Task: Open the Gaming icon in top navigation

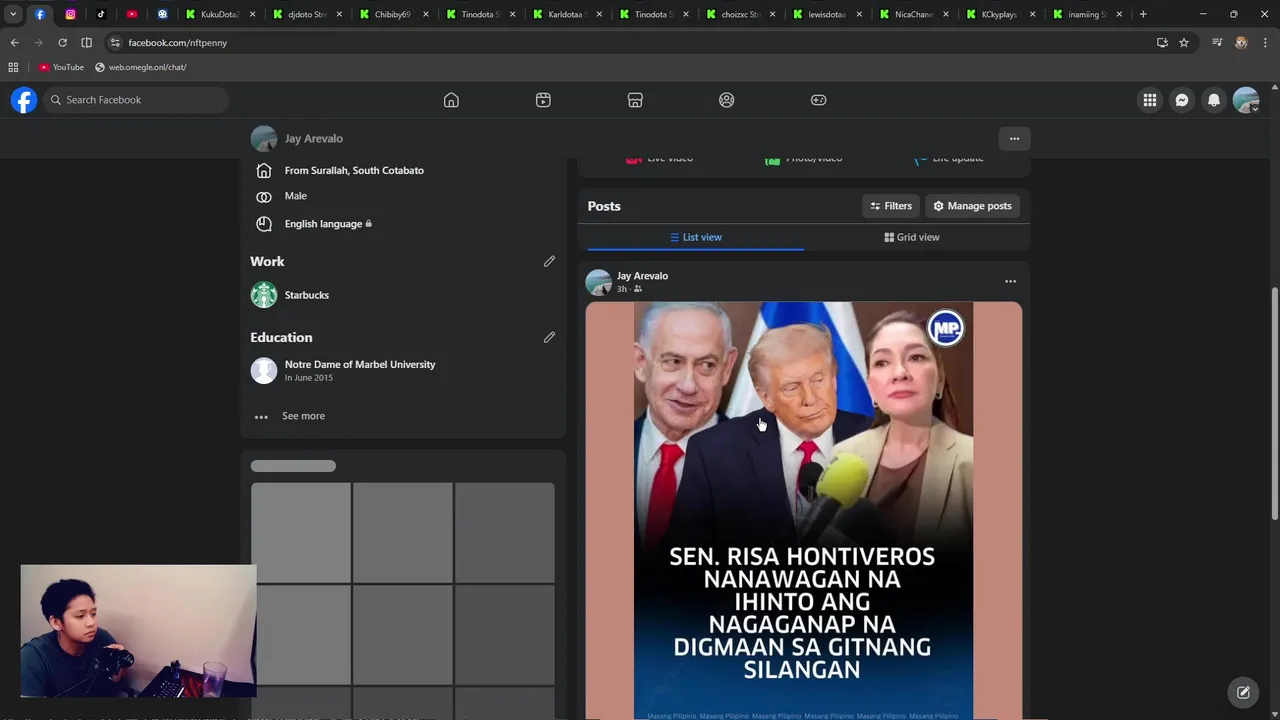Action: [x=818, y=100]
